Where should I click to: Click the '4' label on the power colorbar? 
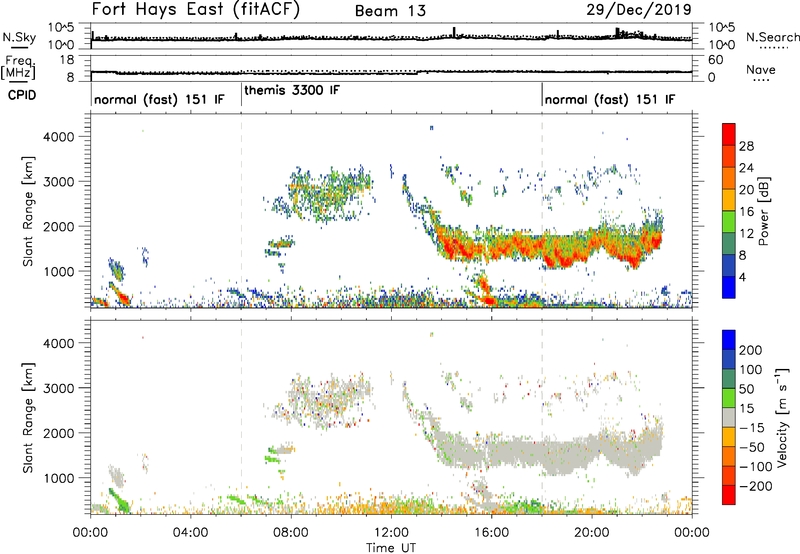tap(743, 277)
